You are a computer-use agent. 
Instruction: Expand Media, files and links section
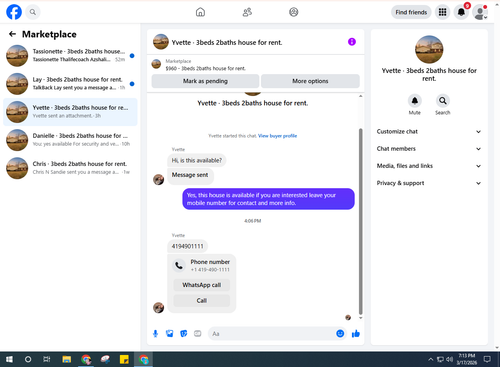pyautogui.click(x=429, y=166)
